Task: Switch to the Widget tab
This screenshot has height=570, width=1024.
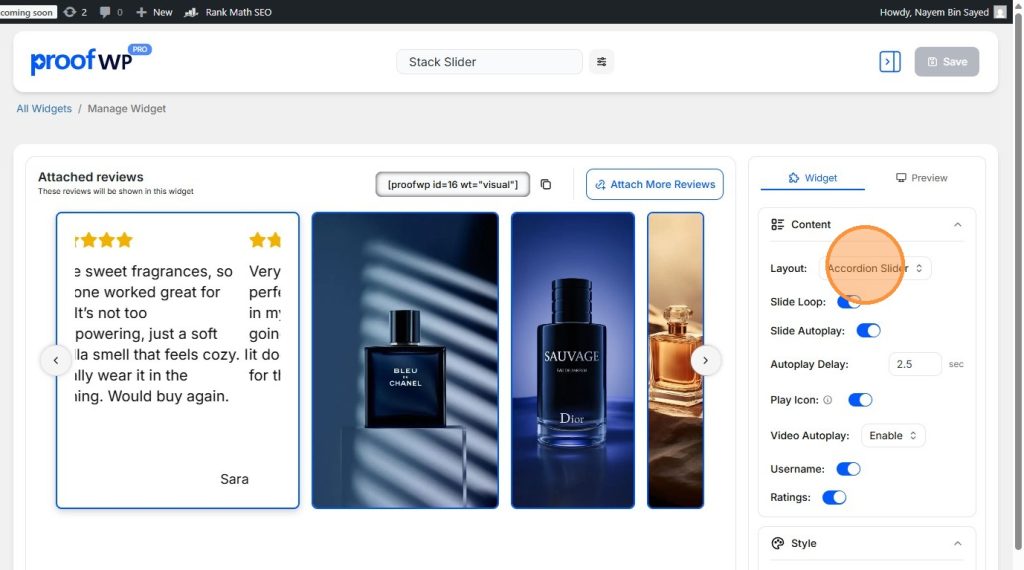Action: tap(812, 178)
